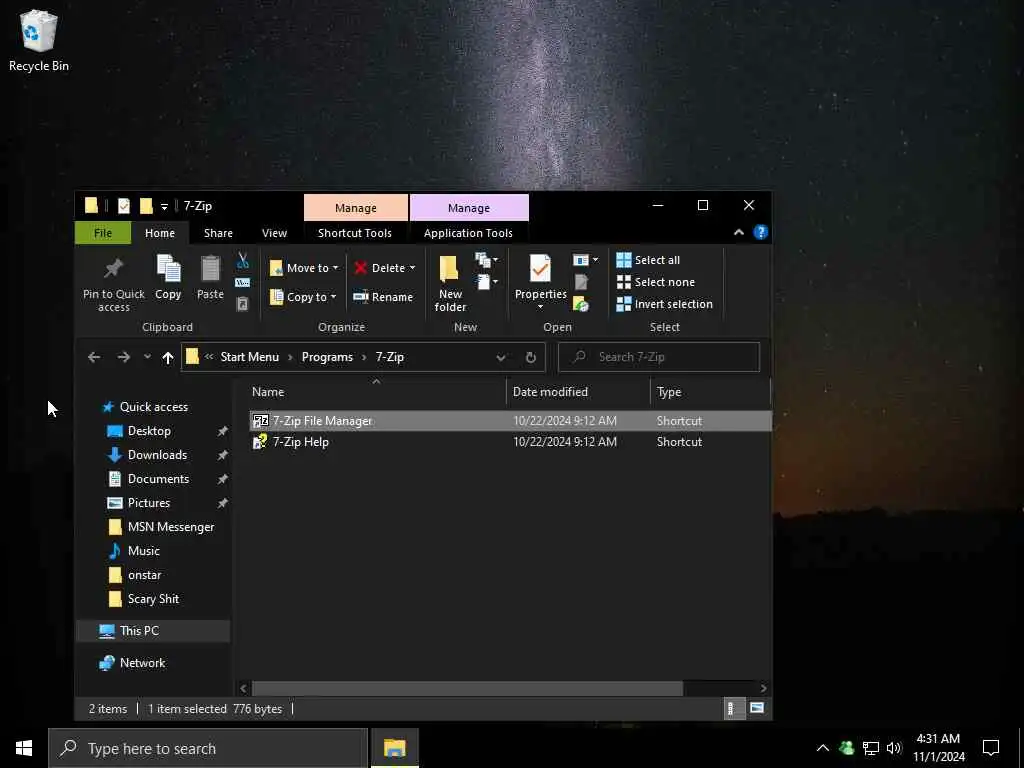1024x768 pixels.
Task: Open the Application Tools tab
Action: coord(468,233)
